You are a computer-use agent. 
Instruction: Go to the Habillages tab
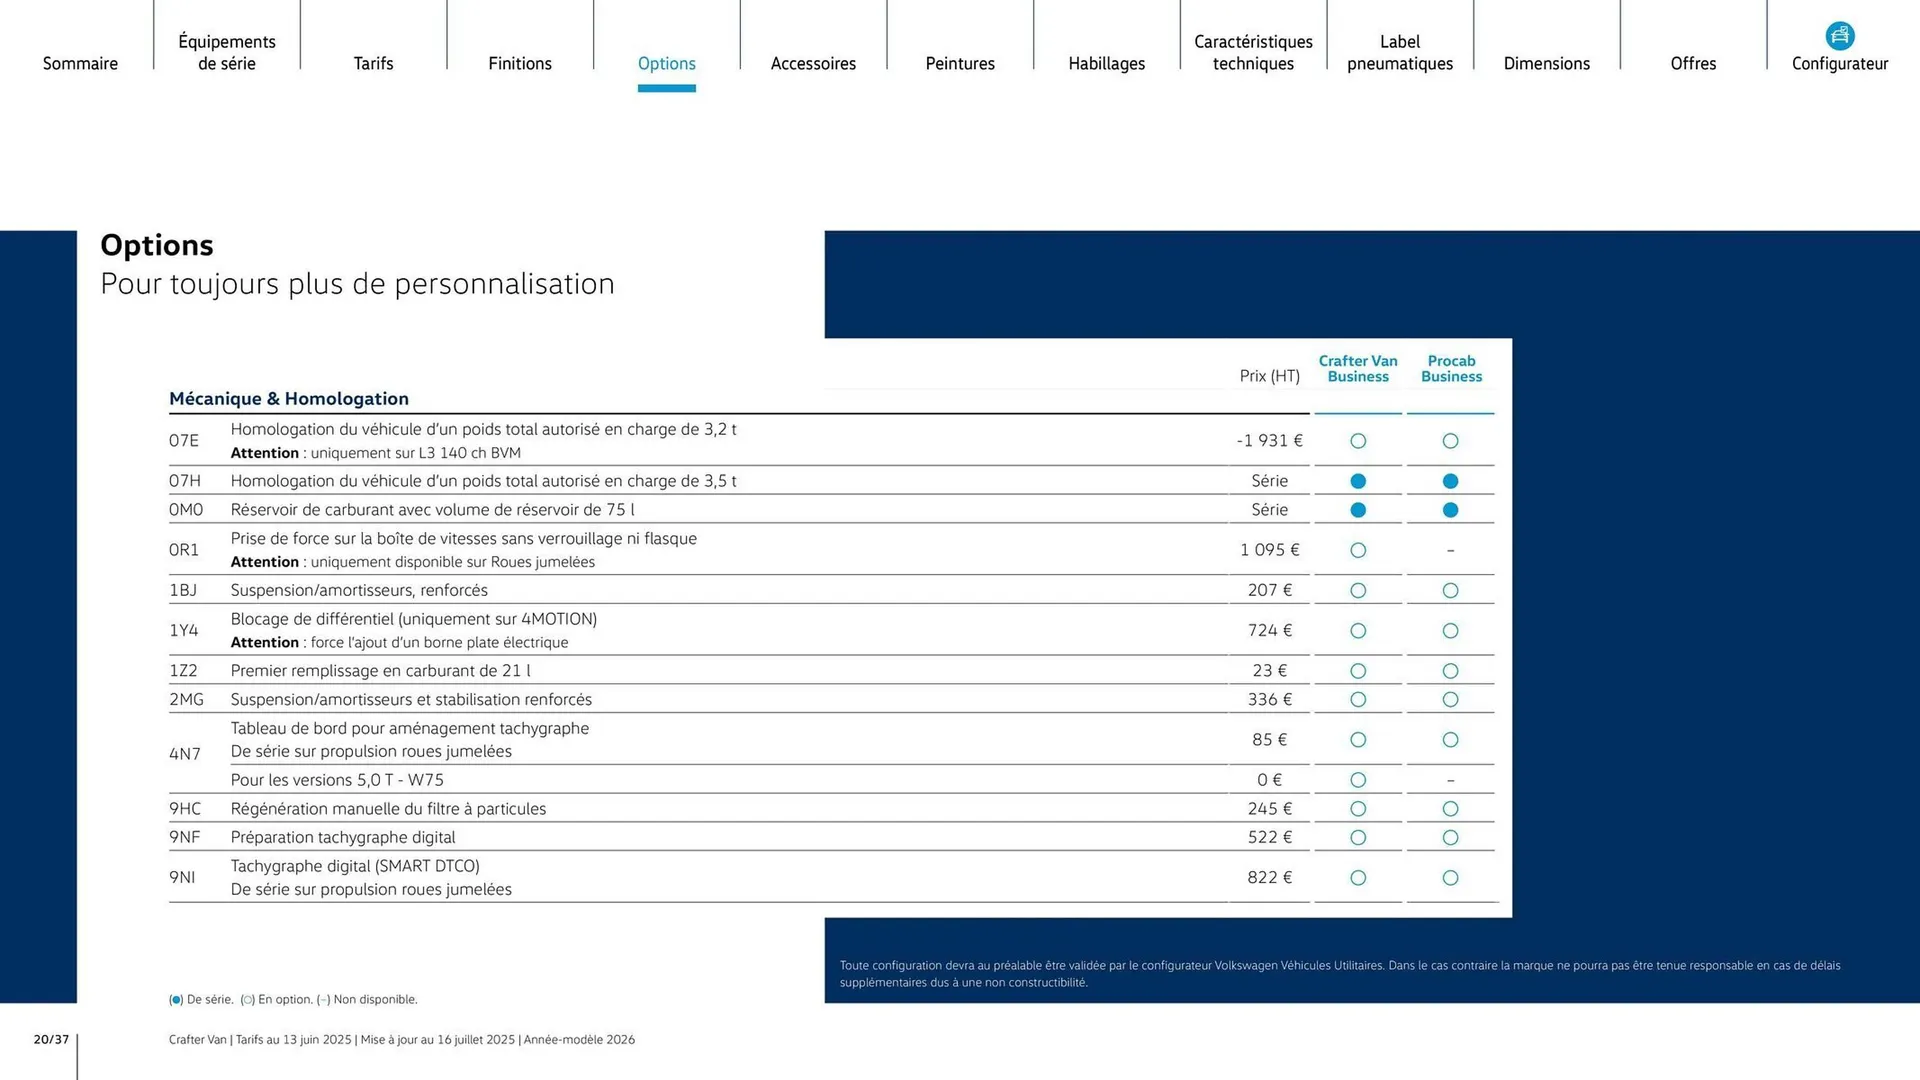pos(1106,63)
